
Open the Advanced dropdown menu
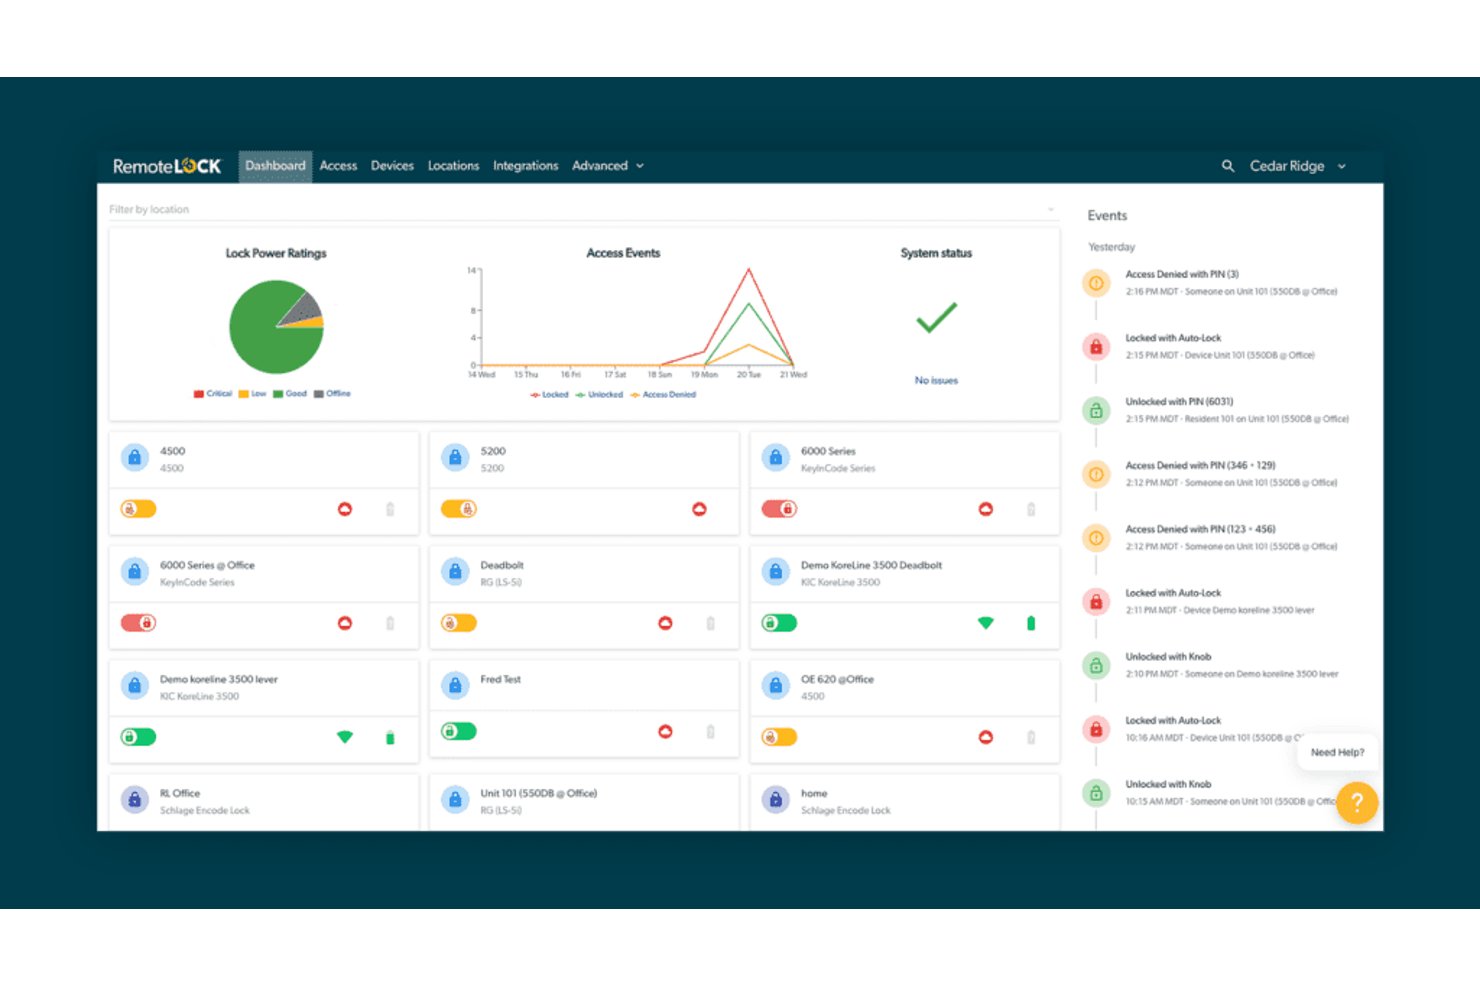tap(608, 166)
